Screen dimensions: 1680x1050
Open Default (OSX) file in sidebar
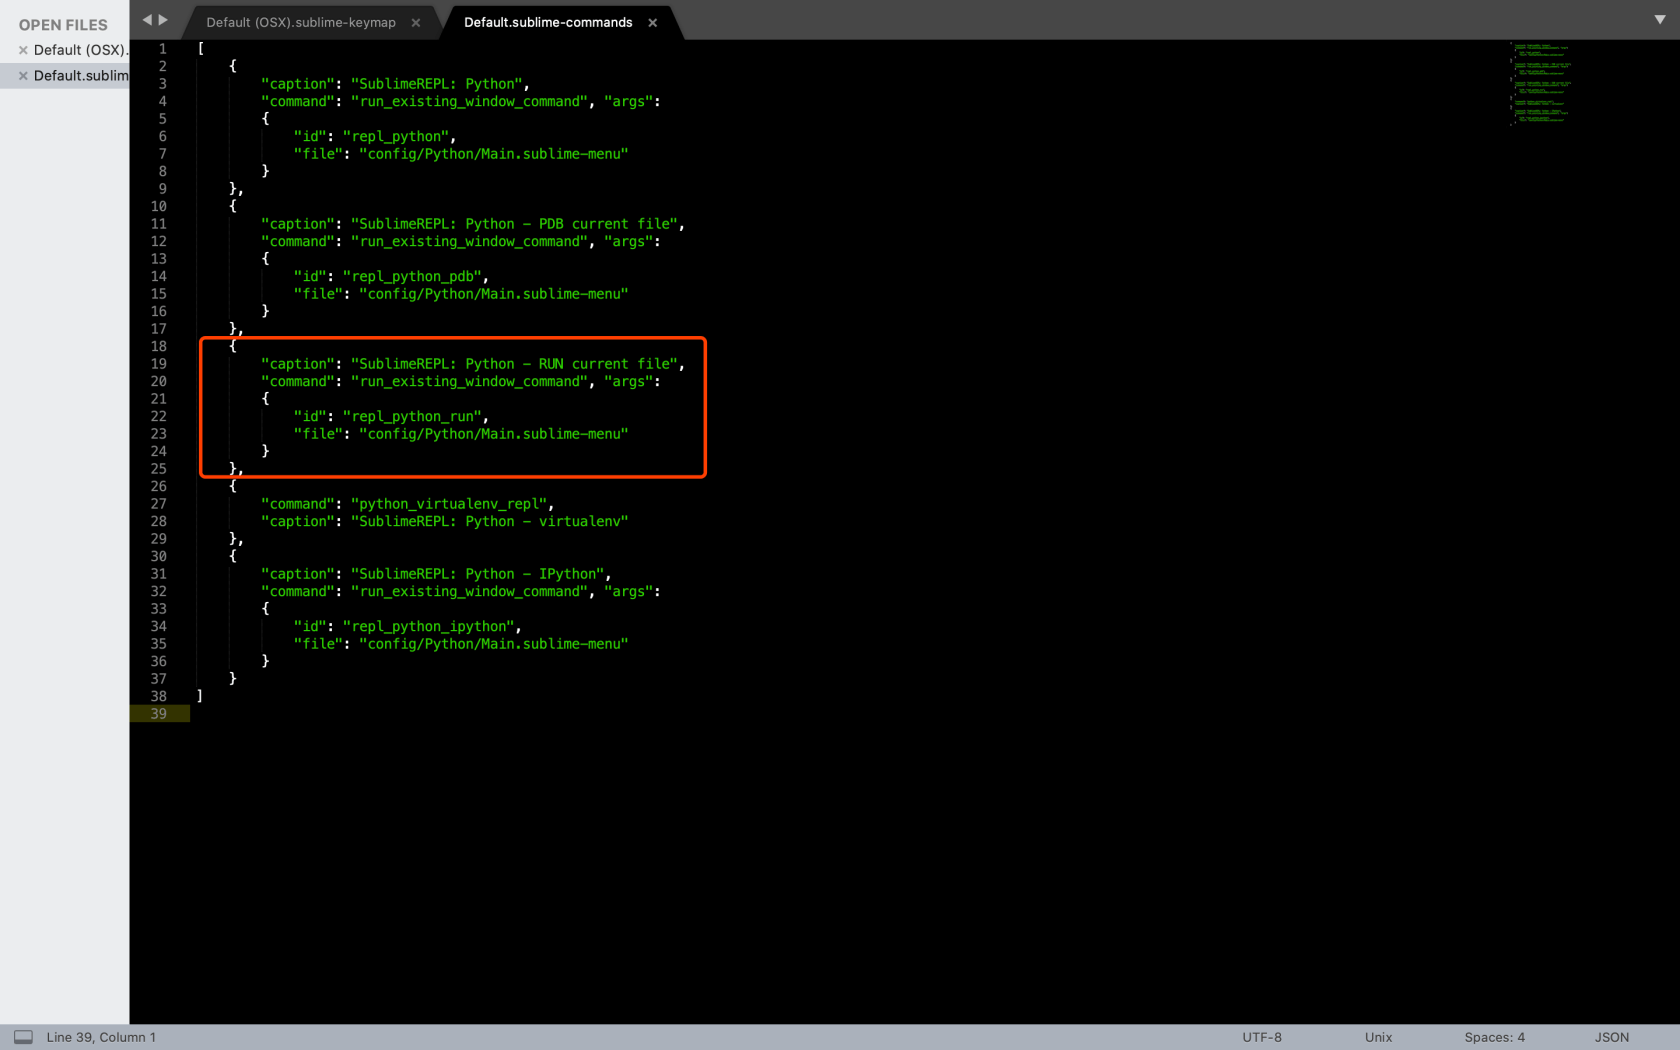(80, 50)
